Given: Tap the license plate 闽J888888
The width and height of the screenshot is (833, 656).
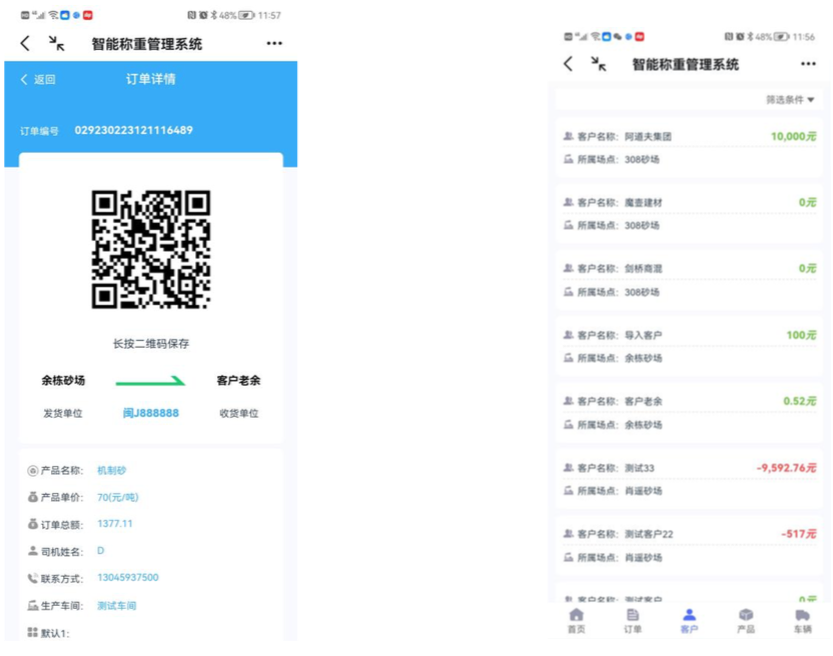Looking at the screenshot, I should pos(151,413).
